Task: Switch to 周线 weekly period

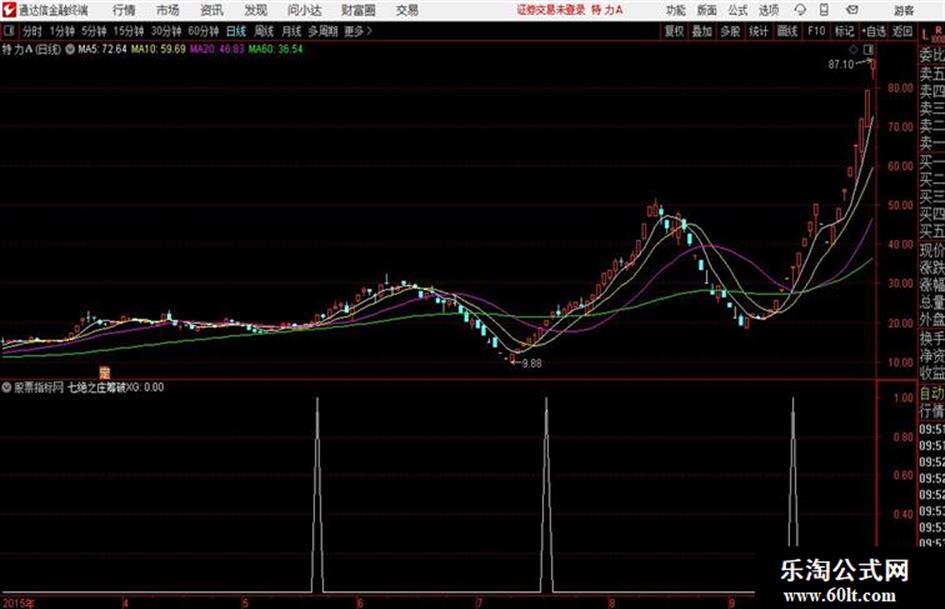Action: [x=264, y=31]
